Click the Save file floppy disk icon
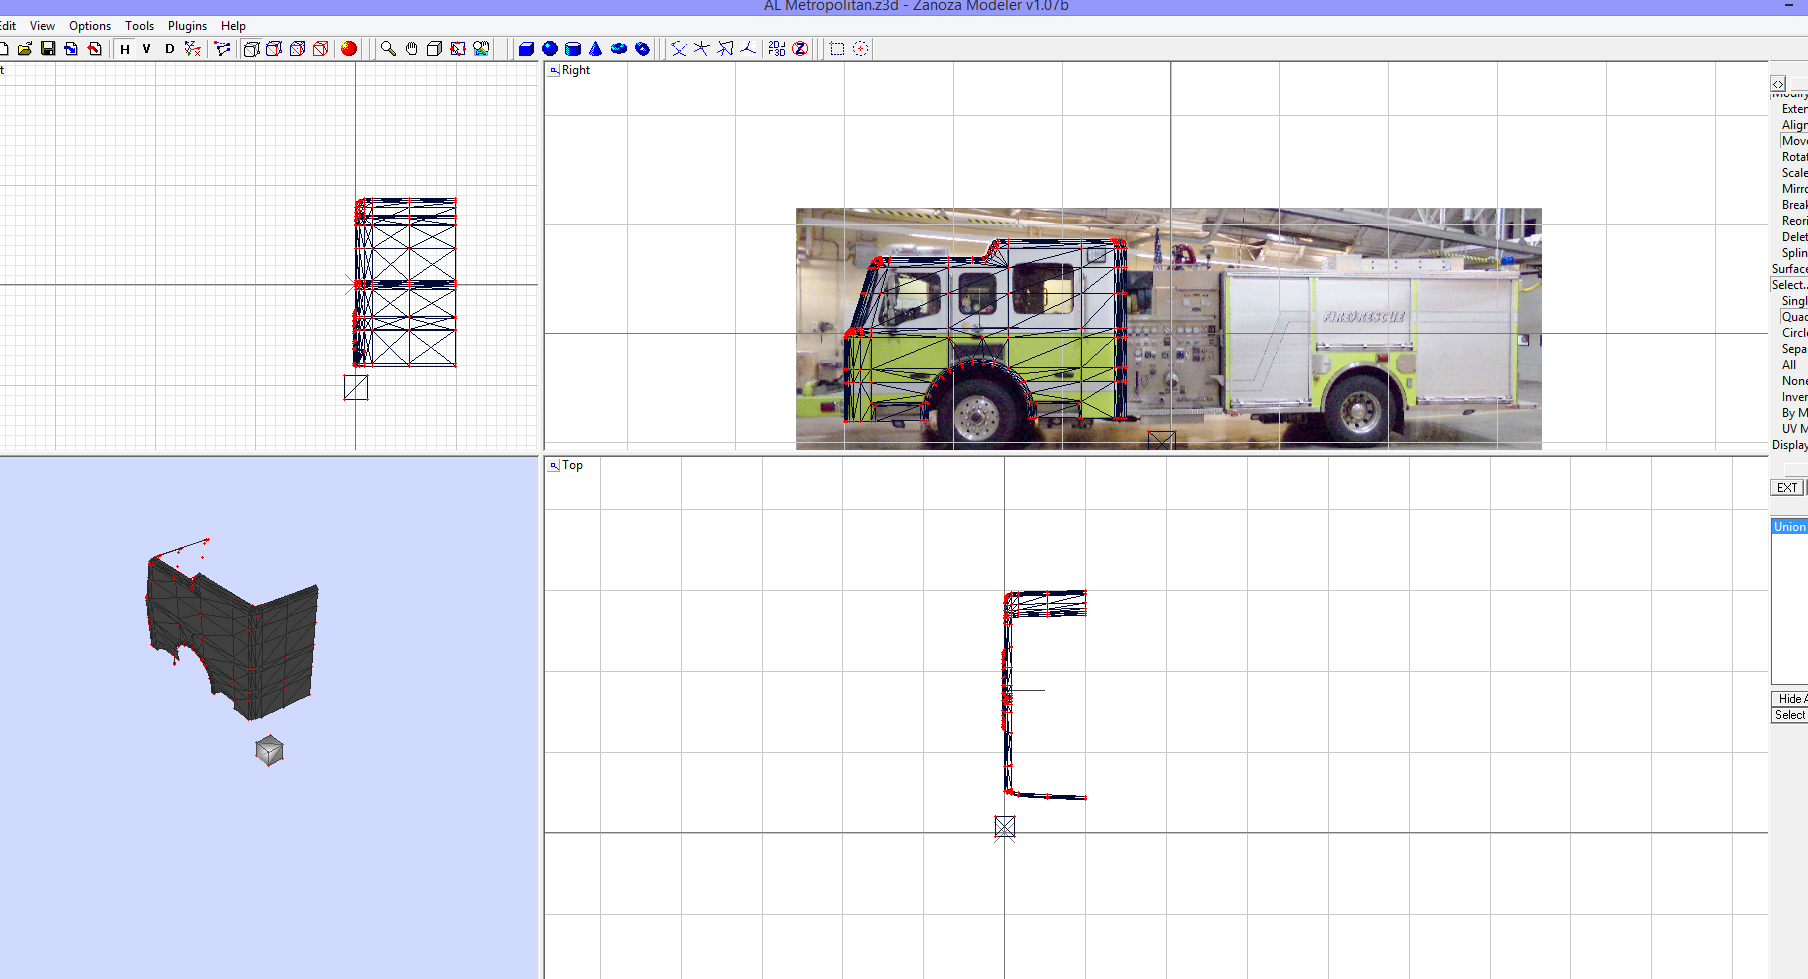This screenshot has height=979, width=1808. [x=48, y=49]
